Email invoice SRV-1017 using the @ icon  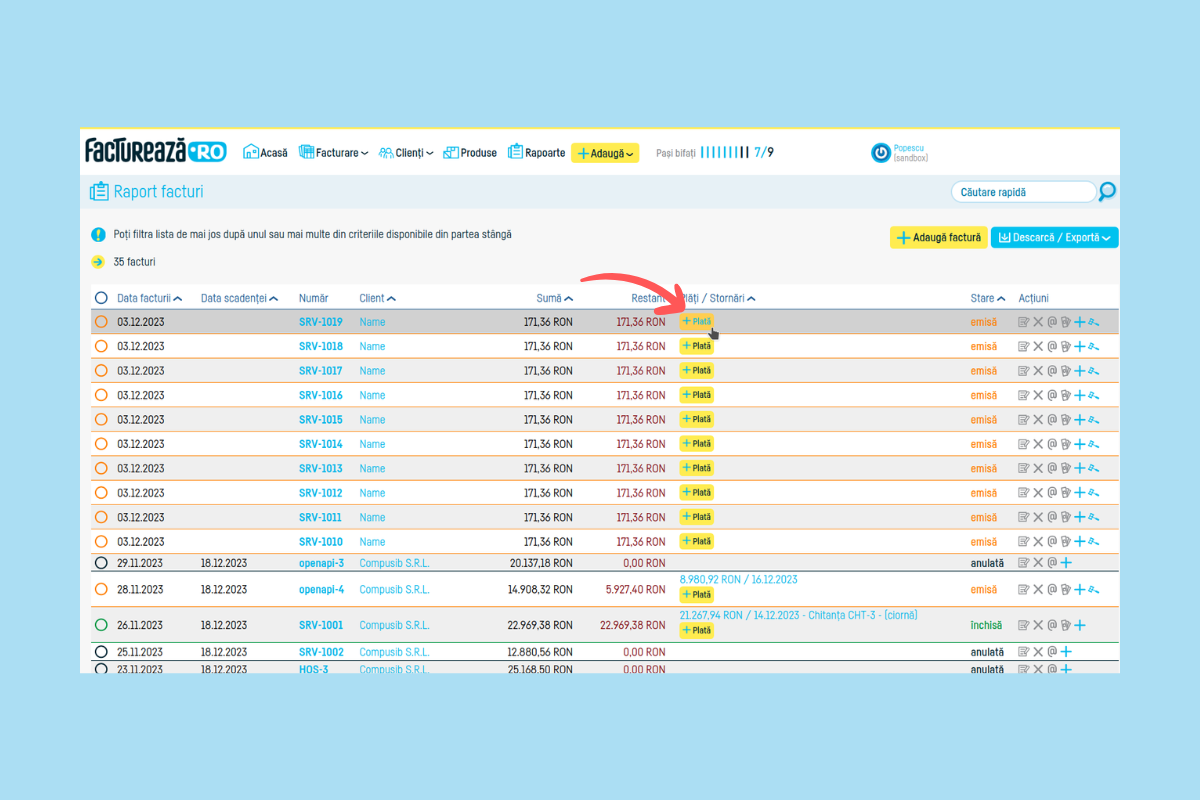[x=1052, y=371]
